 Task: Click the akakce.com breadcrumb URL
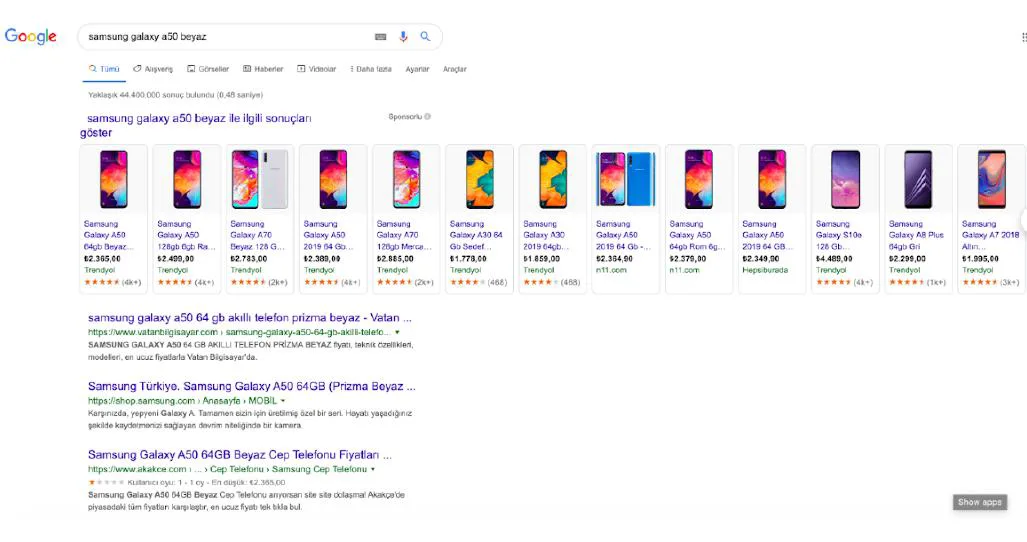click(227, 469)
